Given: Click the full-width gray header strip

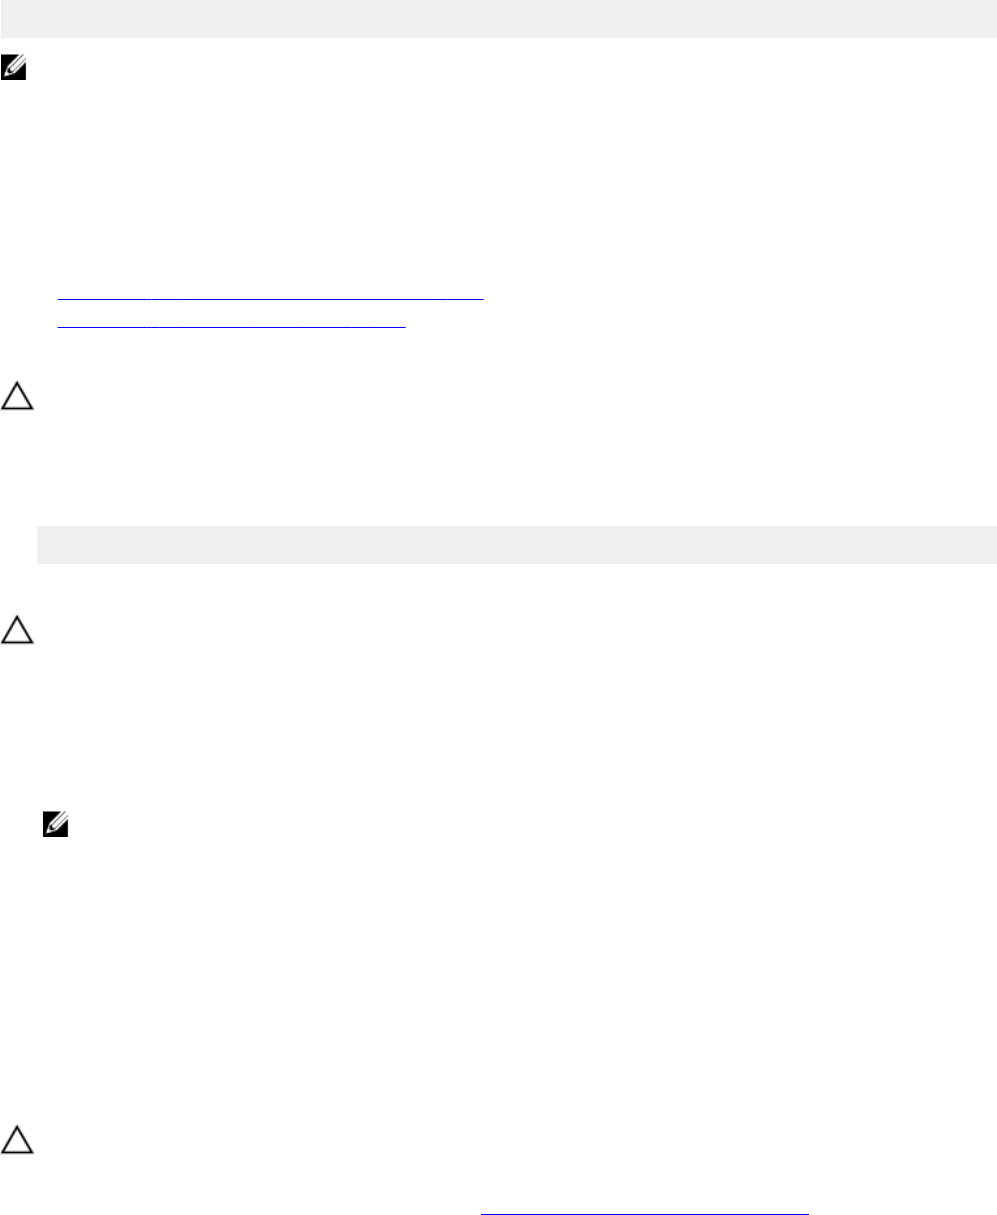Looking at the screenshot, I should coord(498,19).
